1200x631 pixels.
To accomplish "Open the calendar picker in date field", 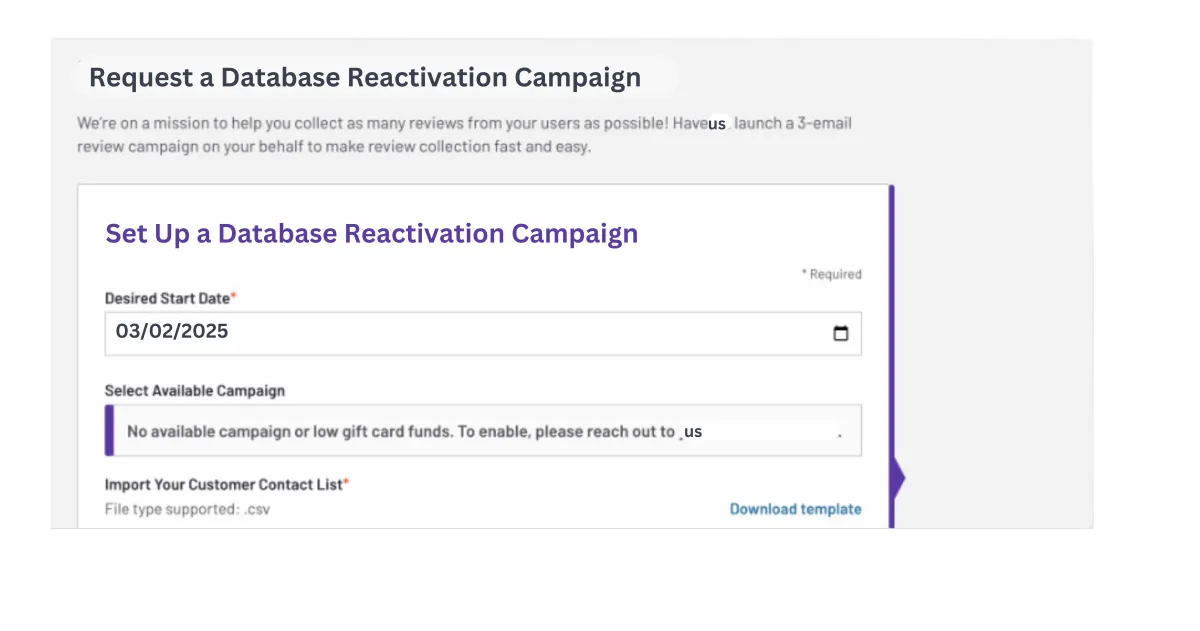I will click(x=840, y=333).
